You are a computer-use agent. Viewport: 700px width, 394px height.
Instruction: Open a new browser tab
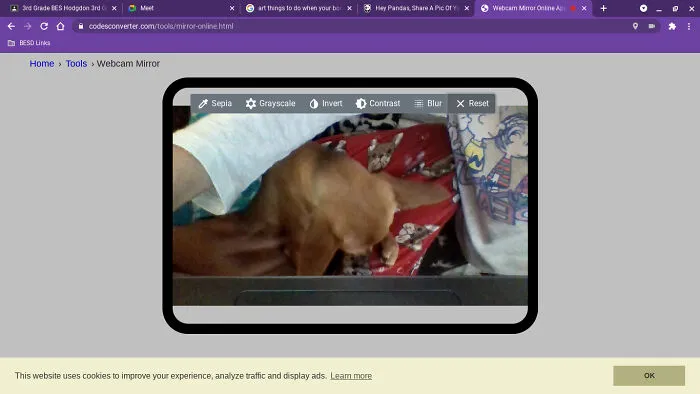pos(604,8)
